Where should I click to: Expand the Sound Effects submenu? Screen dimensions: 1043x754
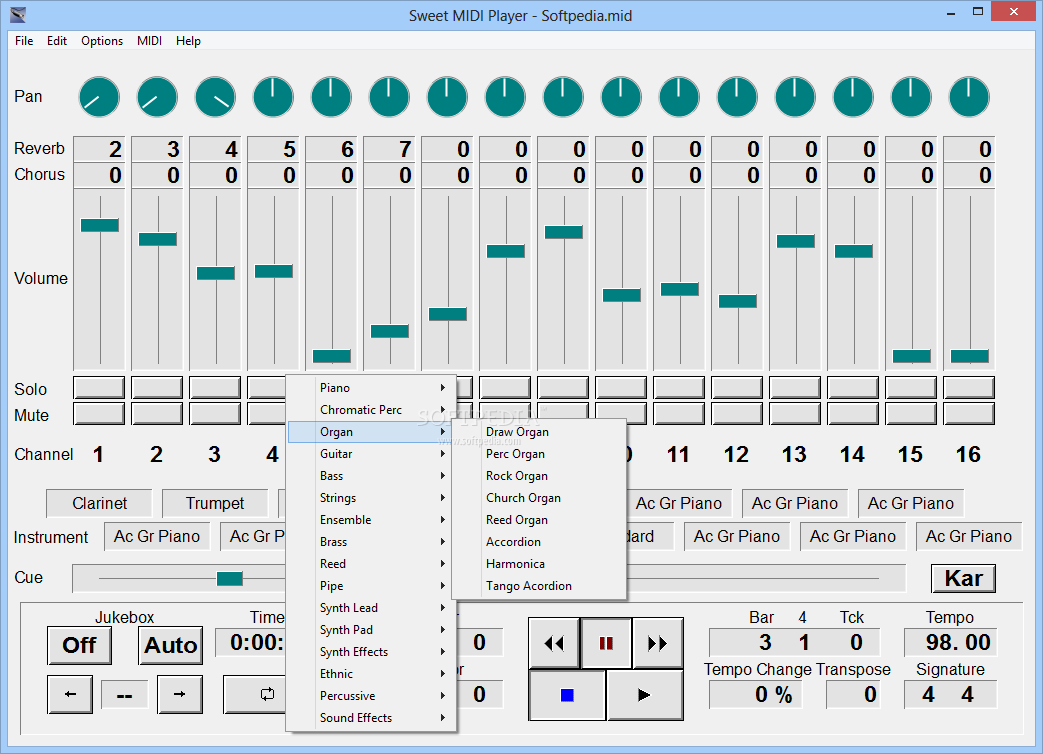[x=371, y=717]
